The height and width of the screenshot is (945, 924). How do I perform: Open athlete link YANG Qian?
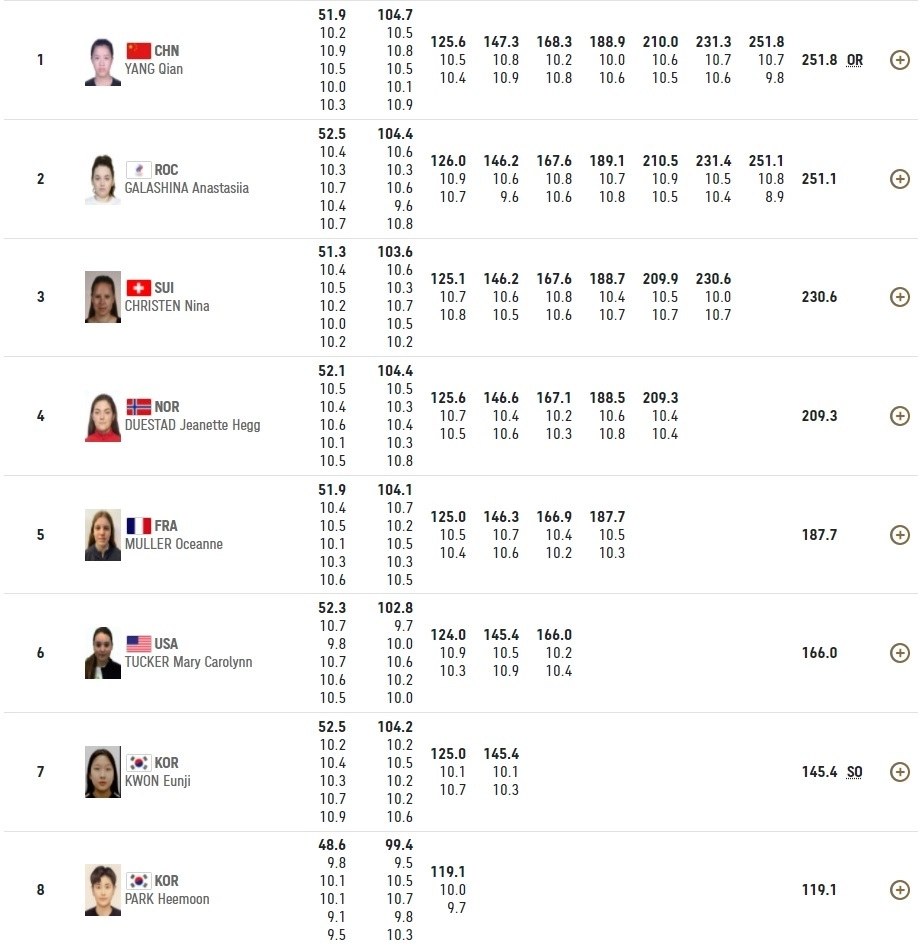(x=154, y=70)
